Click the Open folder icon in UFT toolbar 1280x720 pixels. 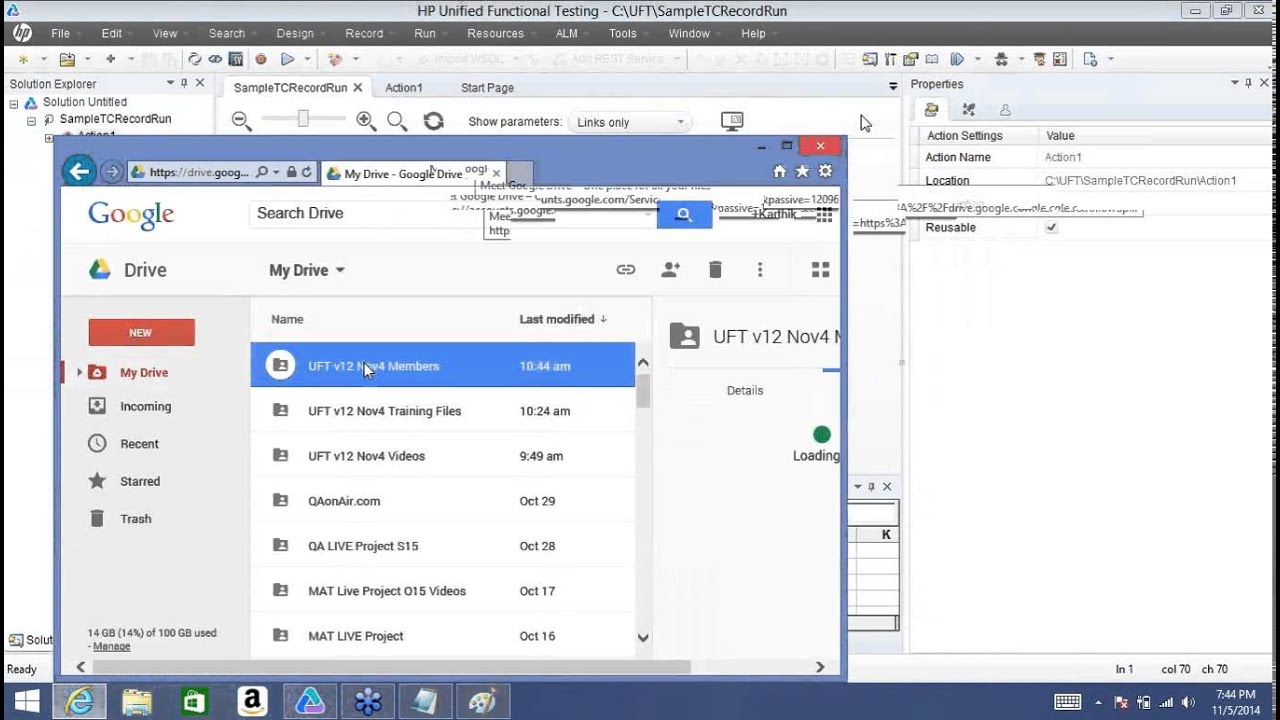pos(67,59)
